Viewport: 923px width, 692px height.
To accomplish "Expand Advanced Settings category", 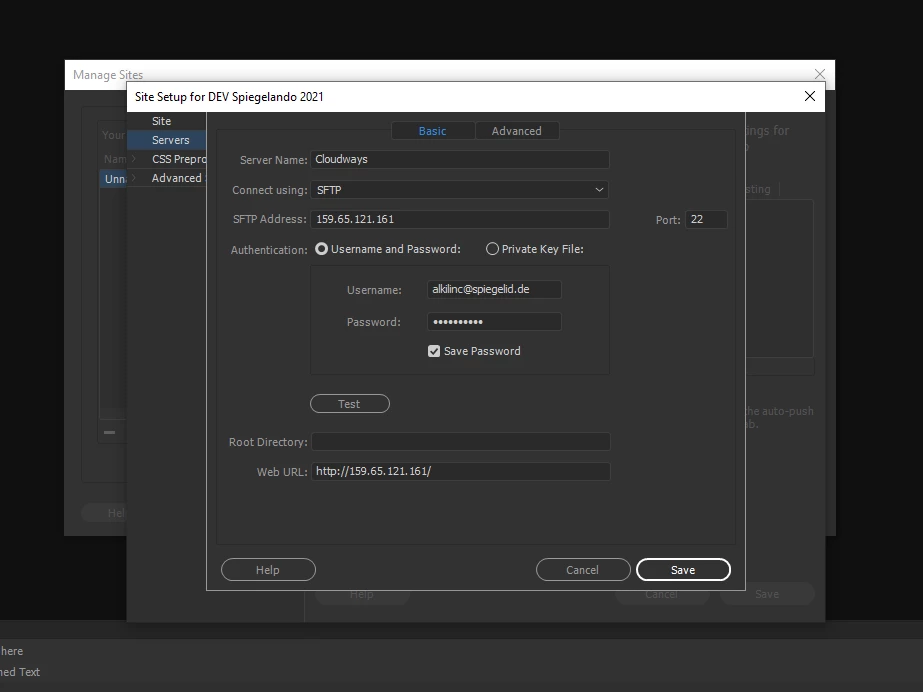I will point(134,178).
